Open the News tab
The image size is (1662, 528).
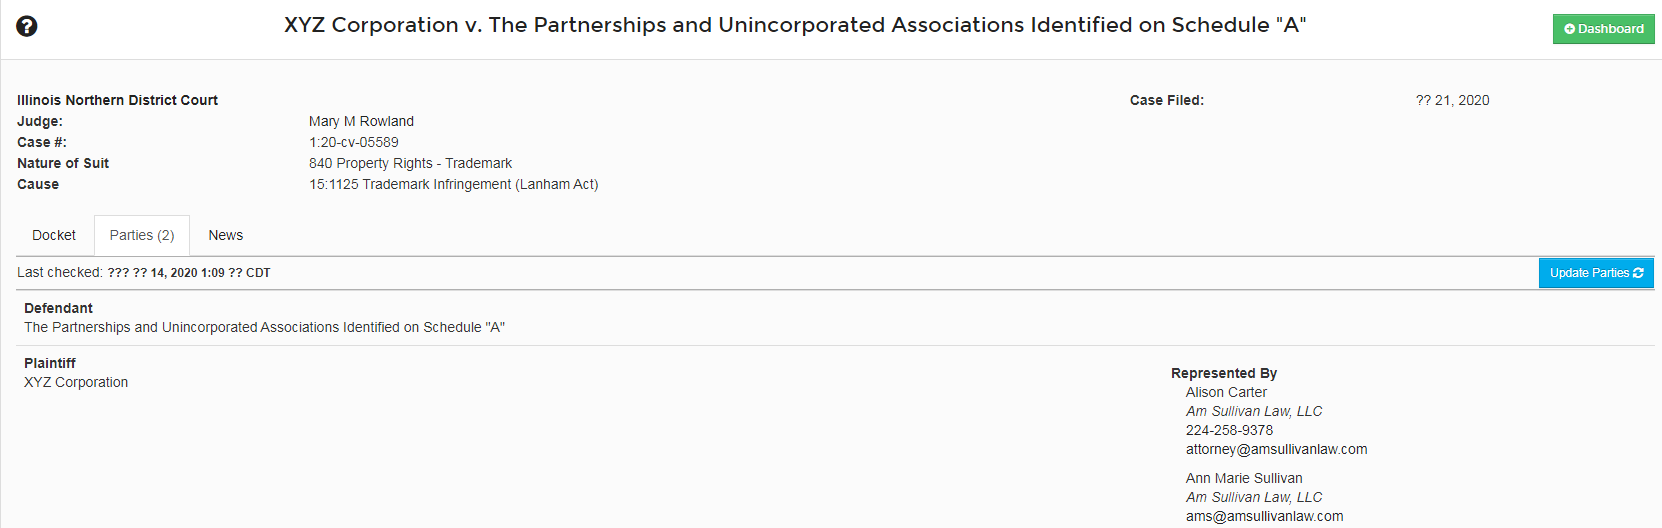point(226,235)
